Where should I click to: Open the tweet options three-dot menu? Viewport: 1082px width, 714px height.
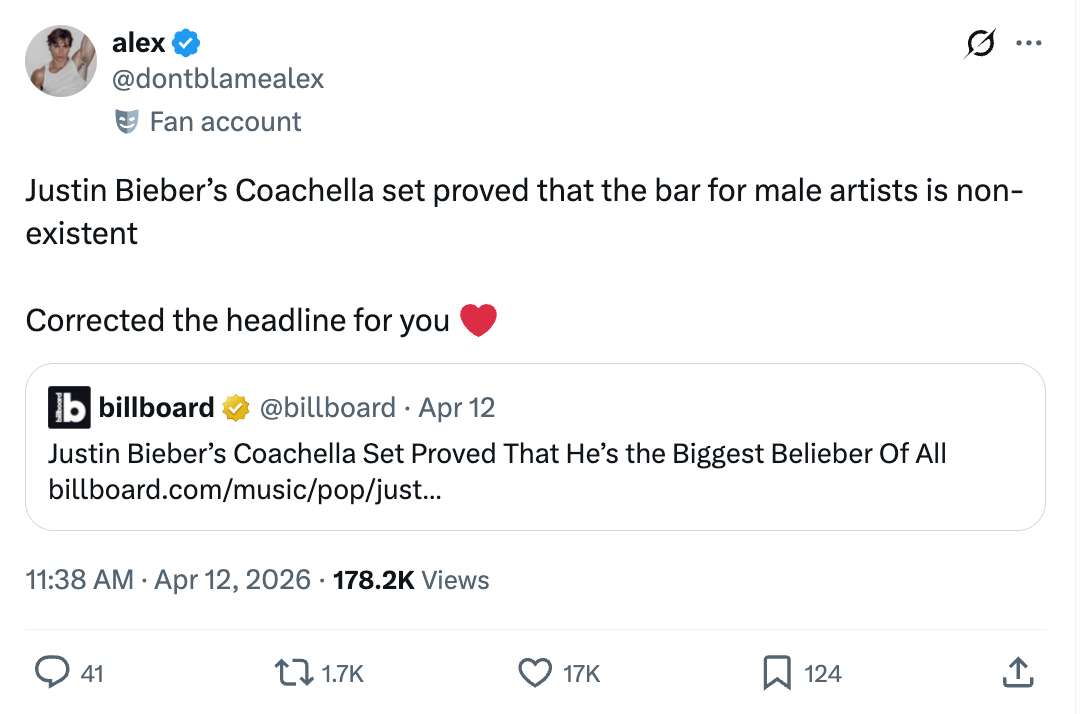pos(1029,43)
